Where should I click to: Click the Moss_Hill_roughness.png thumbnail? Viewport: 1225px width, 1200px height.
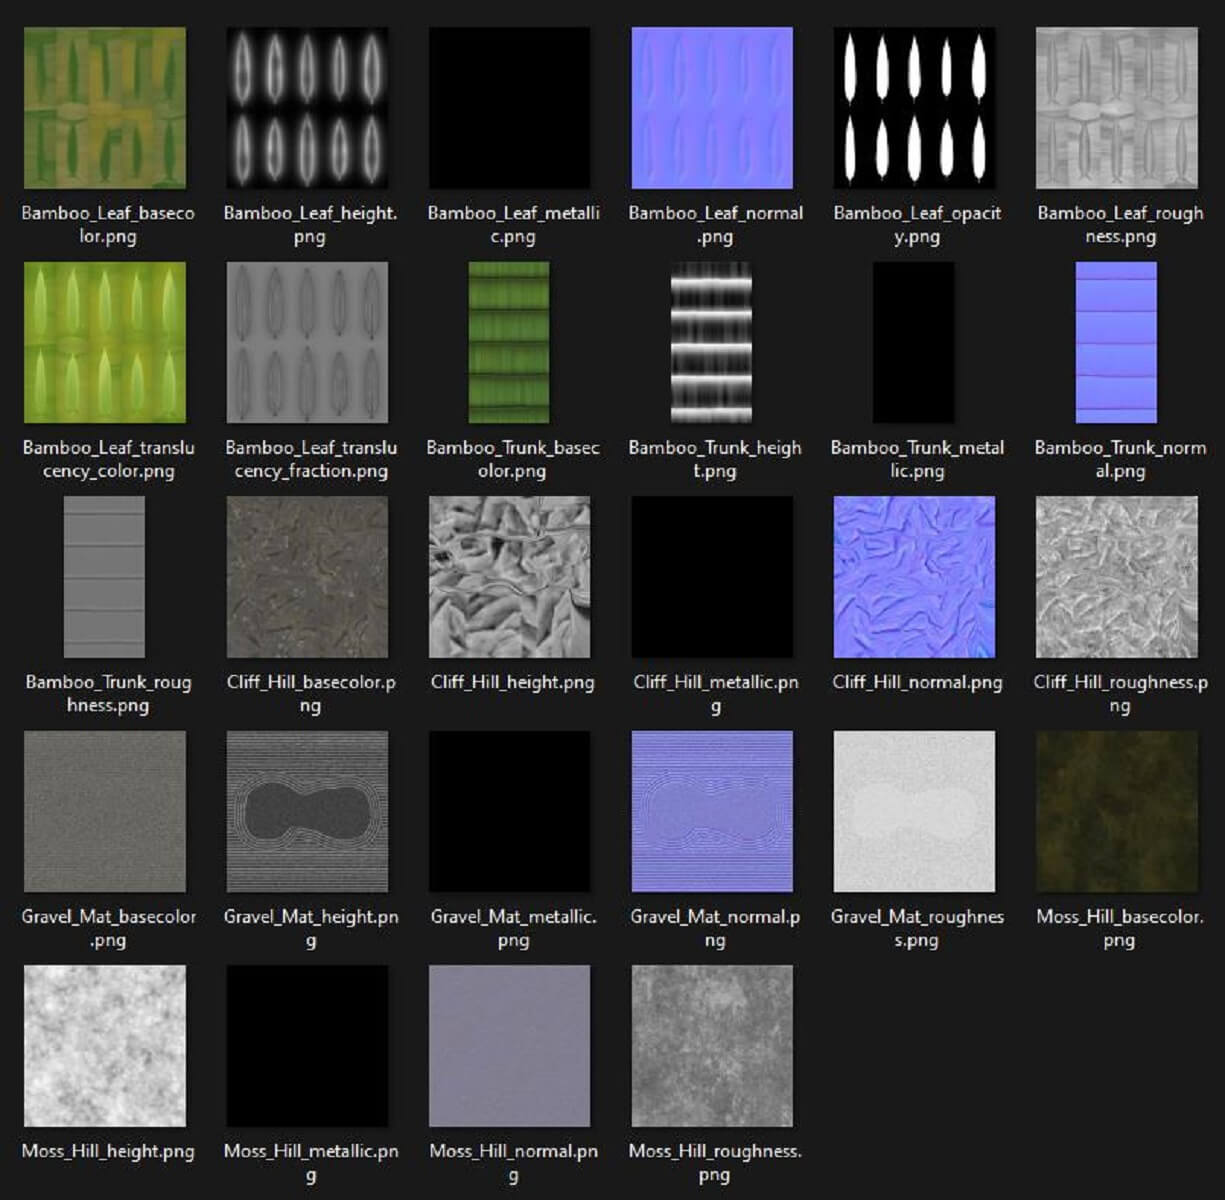coord(712,1046)
